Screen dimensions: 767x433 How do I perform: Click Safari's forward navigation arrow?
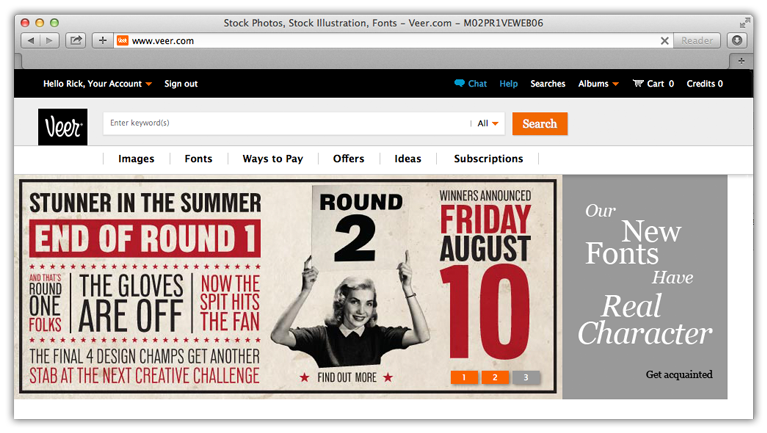(x=49, y=41)
